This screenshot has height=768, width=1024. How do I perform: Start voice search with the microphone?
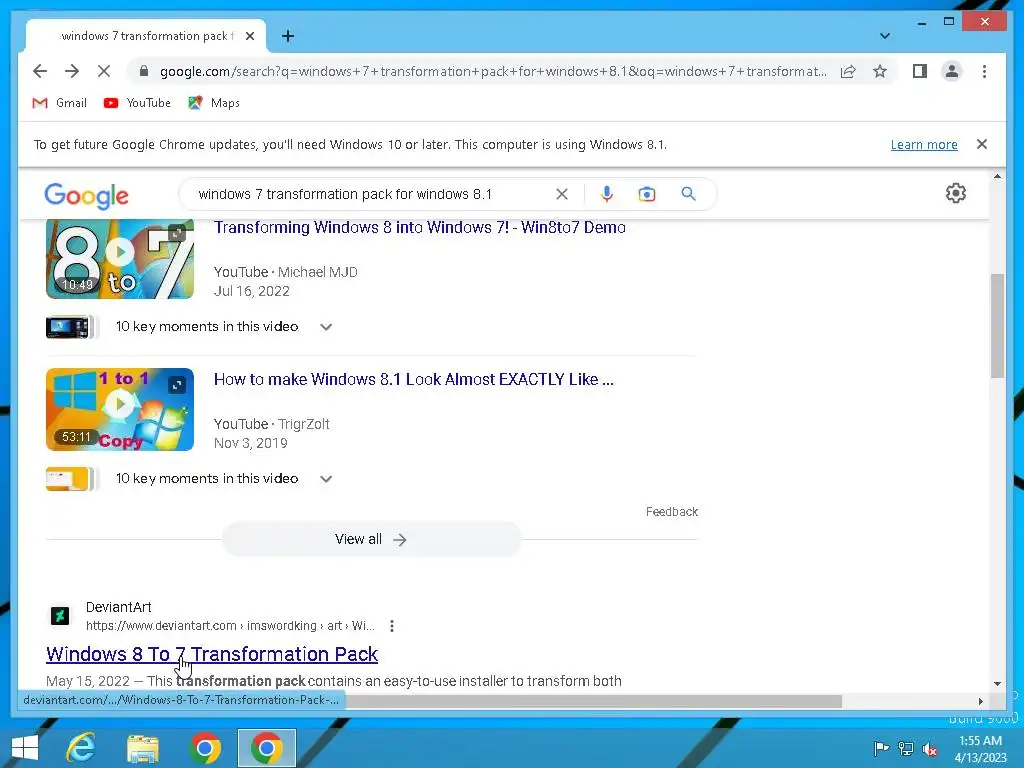607,194
